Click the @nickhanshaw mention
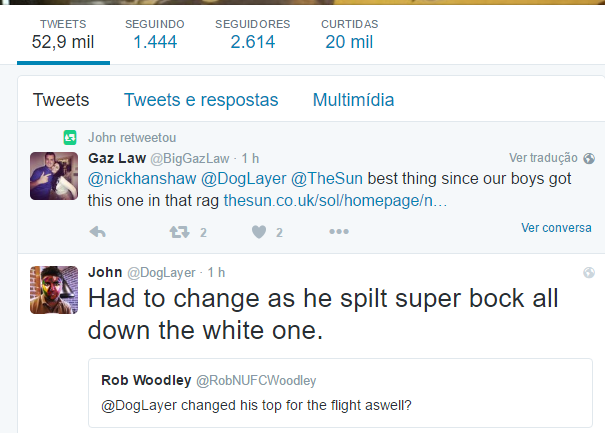 [x=142, y=180]
